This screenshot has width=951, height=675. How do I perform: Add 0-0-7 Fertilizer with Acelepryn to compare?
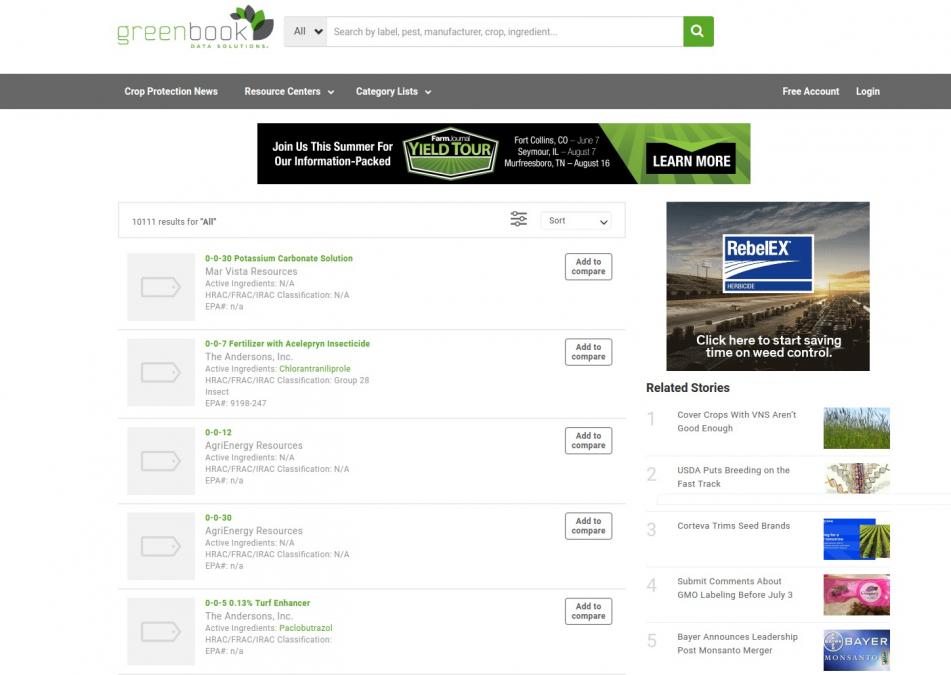coord(588,352)
